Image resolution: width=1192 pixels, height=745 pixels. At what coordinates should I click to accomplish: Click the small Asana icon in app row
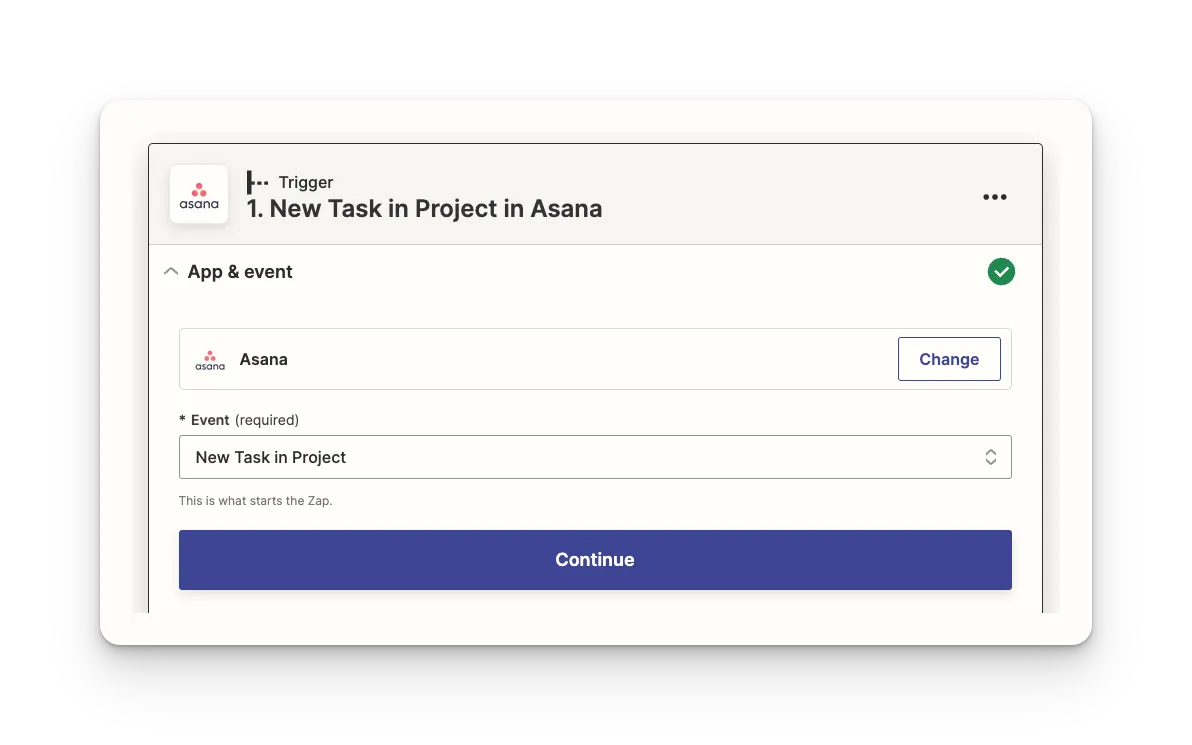pos(210,360)
